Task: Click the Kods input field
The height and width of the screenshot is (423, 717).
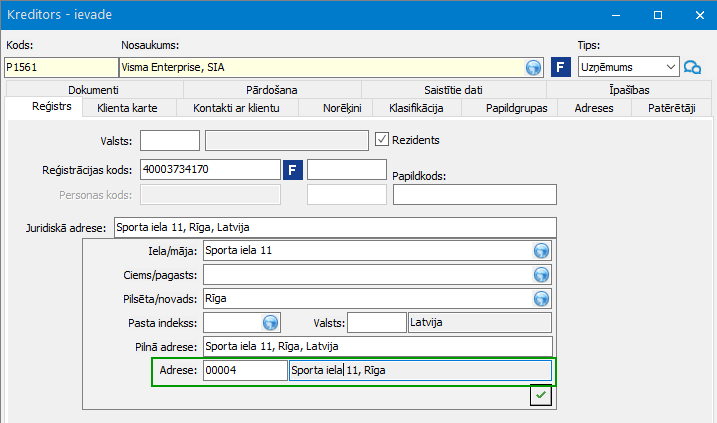Action: point(58,68)
